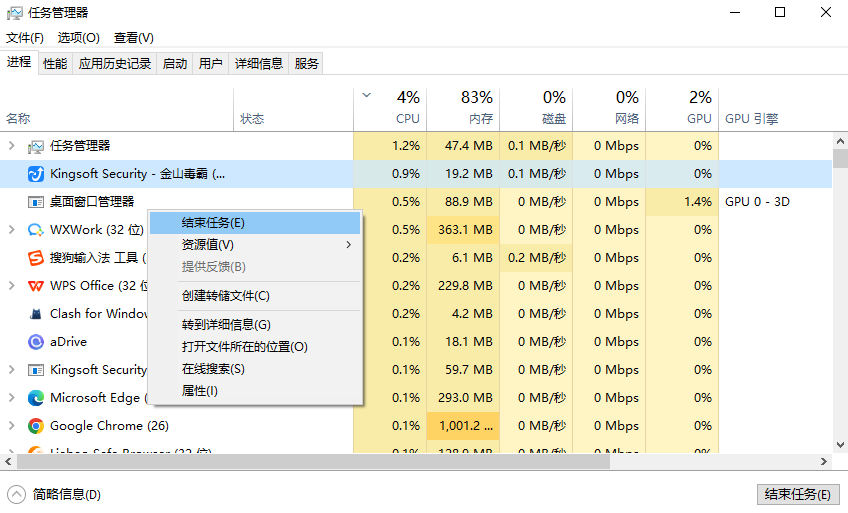848x513 pixels.
Task: Open the 文件(F) menu
Action: (x=25, y=38)
